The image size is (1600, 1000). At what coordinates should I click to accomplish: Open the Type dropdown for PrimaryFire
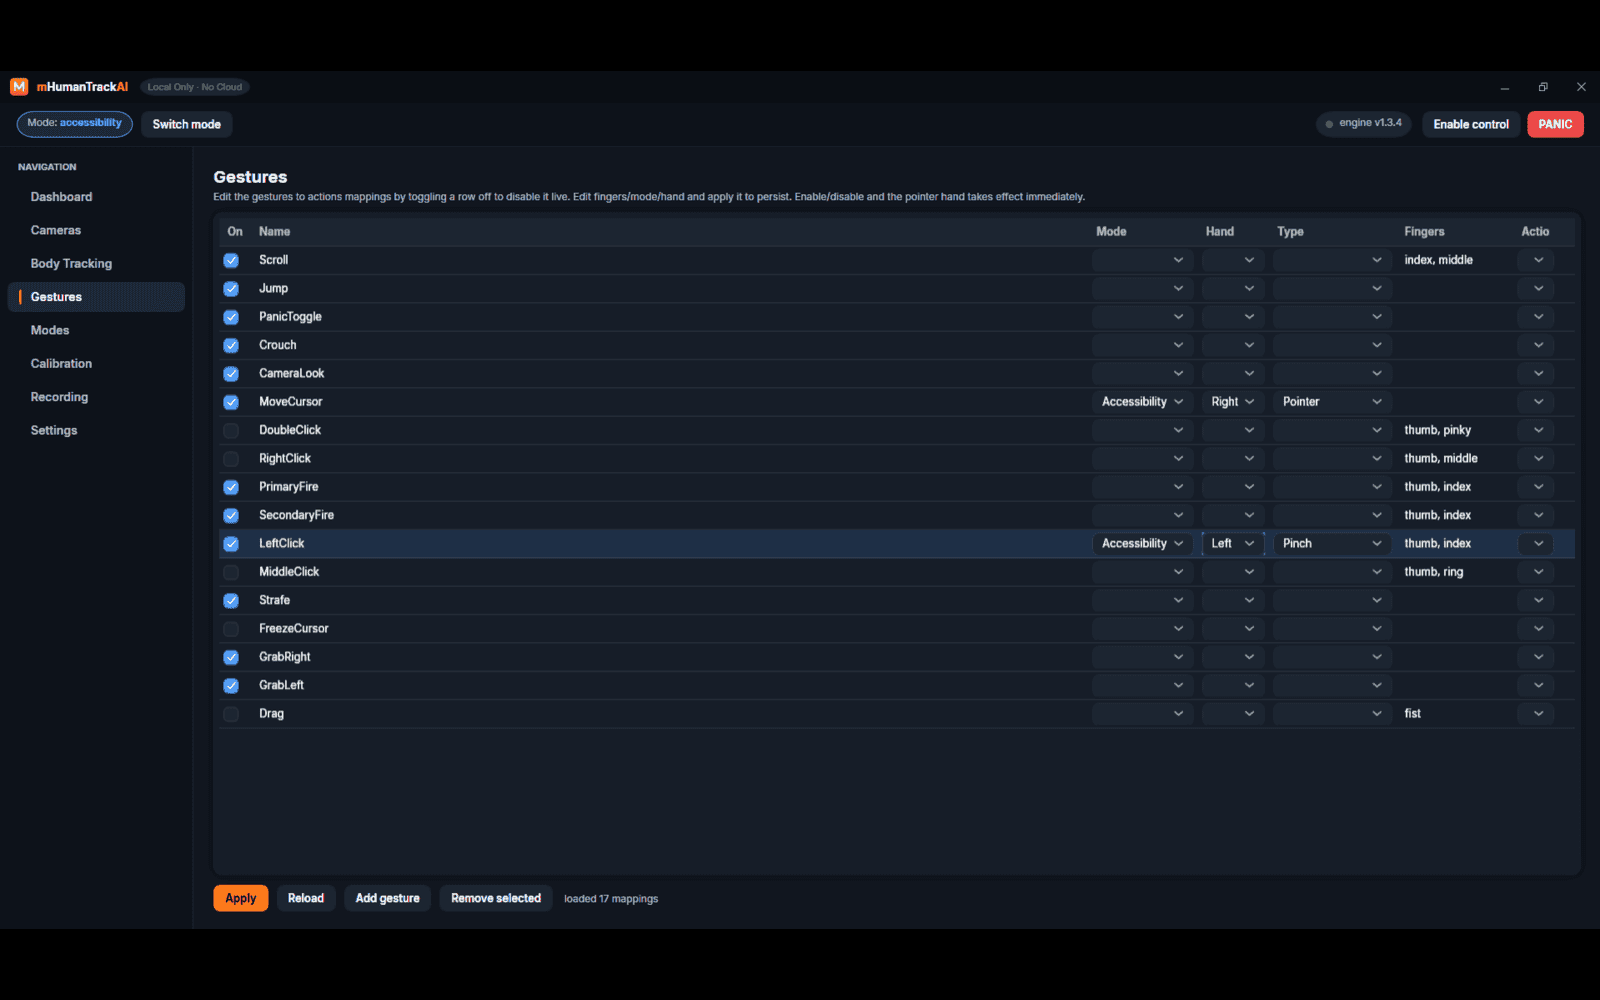(1332, 487)
